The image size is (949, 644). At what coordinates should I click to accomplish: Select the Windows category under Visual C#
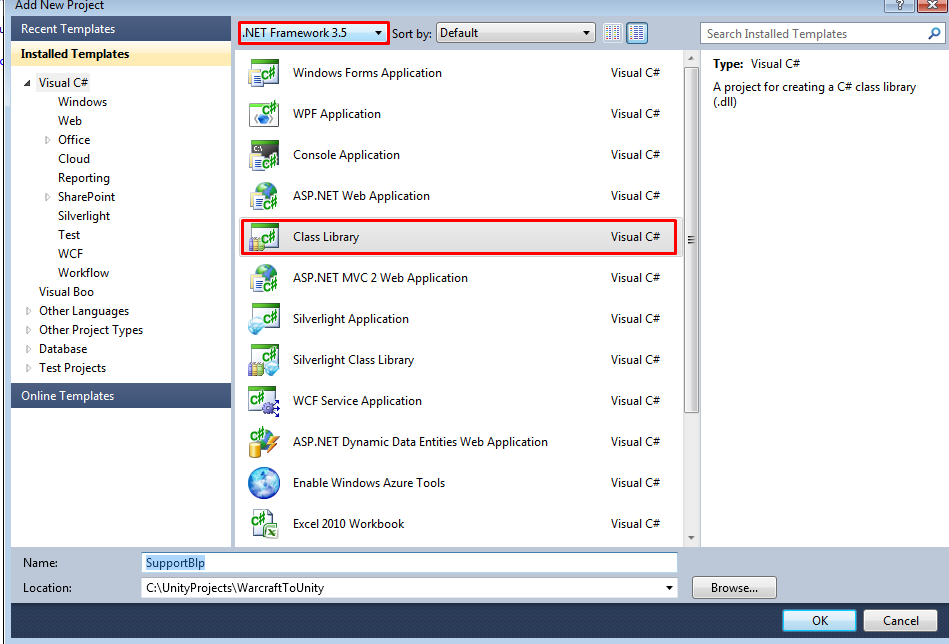point(82,102)
